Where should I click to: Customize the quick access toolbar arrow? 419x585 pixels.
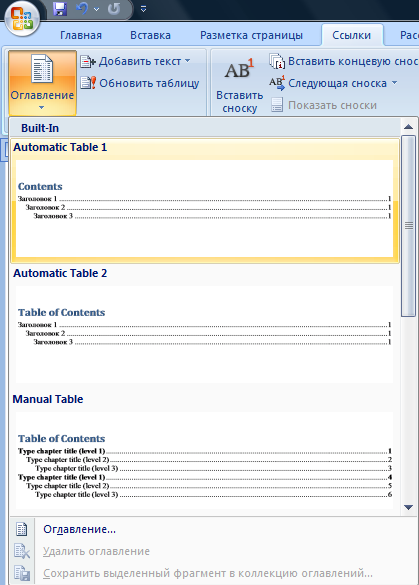143,9
